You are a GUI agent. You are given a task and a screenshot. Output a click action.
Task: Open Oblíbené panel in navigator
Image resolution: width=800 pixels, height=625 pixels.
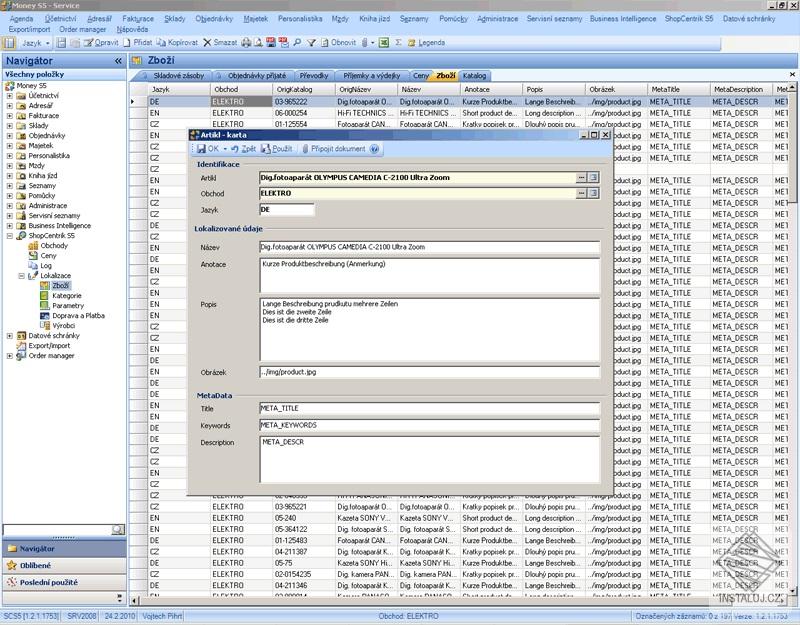tap(64, 565)
